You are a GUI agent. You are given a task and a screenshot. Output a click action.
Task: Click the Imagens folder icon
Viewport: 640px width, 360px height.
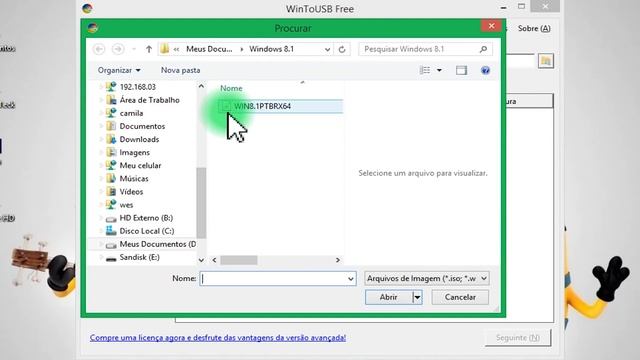[111, 152]
